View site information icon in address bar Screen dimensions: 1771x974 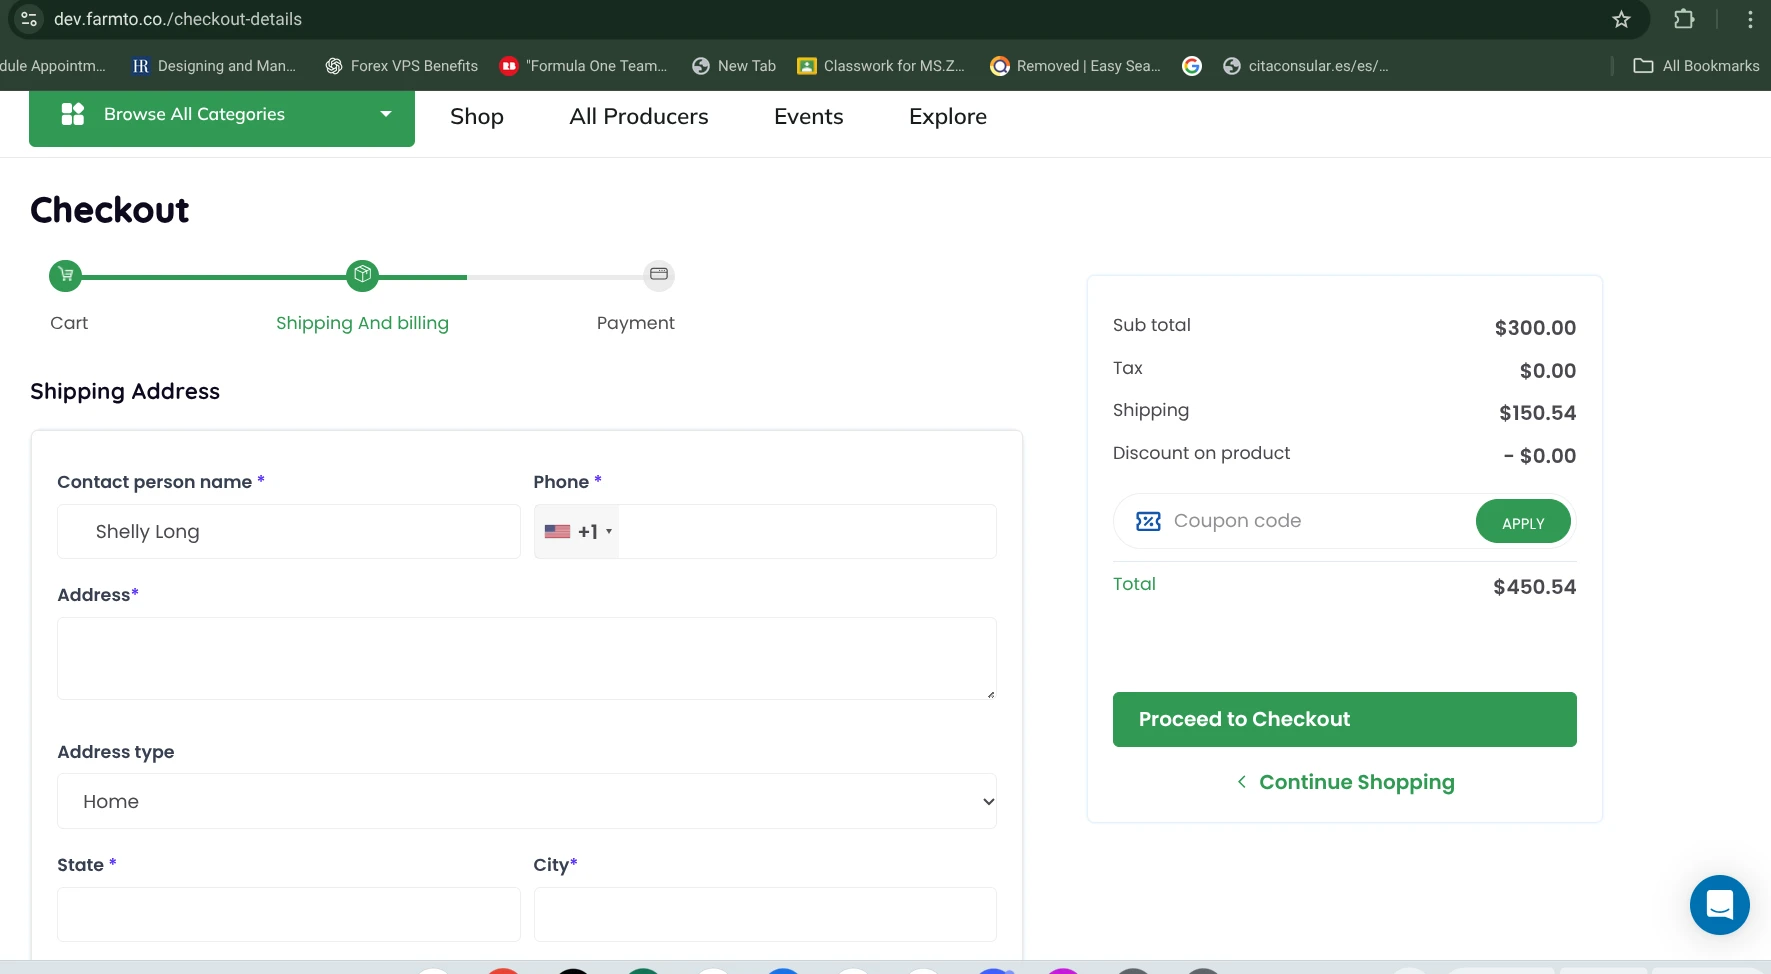coord(29,19)
